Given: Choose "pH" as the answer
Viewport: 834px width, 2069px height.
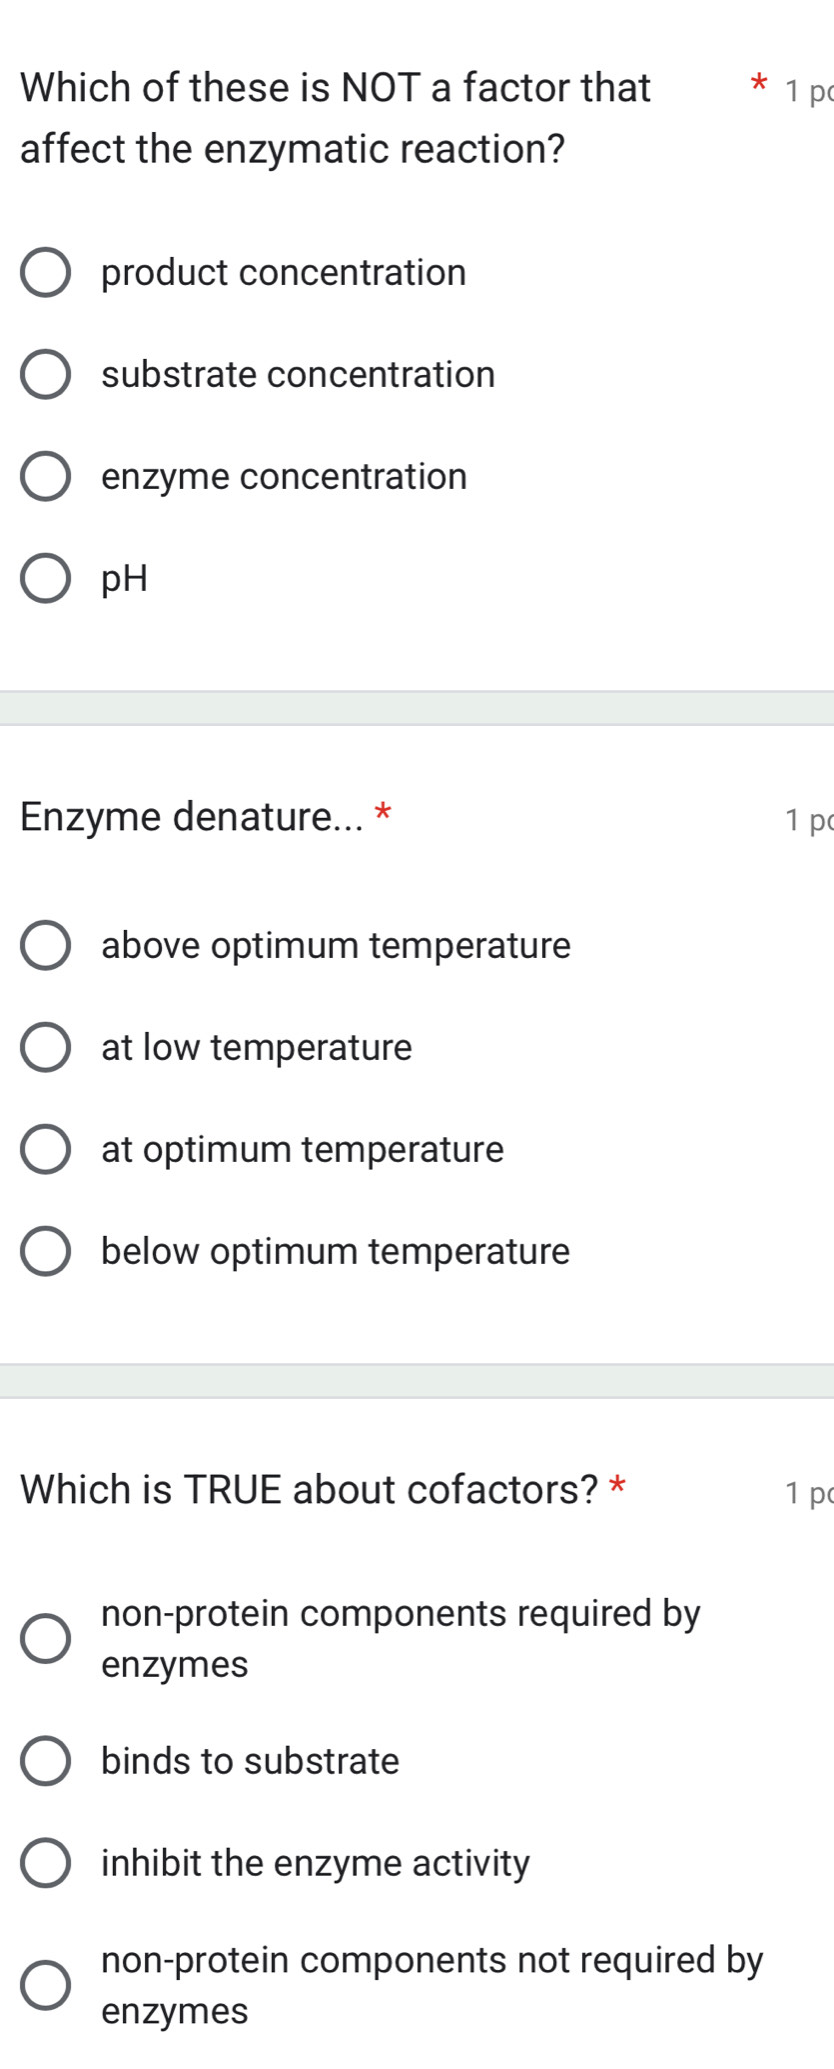Looking at the screenshot, I should coord(46,579).
